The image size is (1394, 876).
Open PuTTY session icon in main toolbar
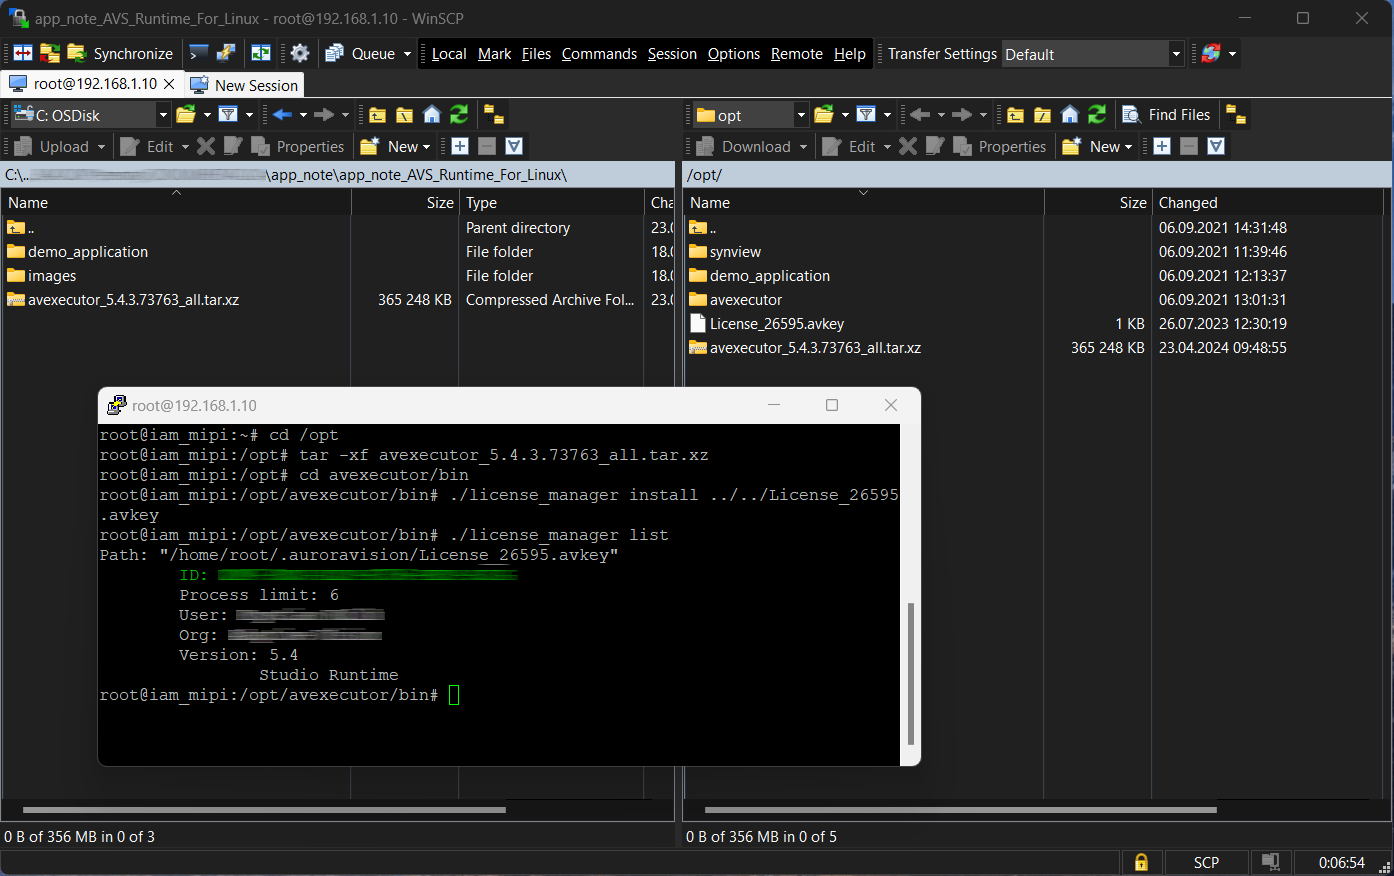[227, 54]
